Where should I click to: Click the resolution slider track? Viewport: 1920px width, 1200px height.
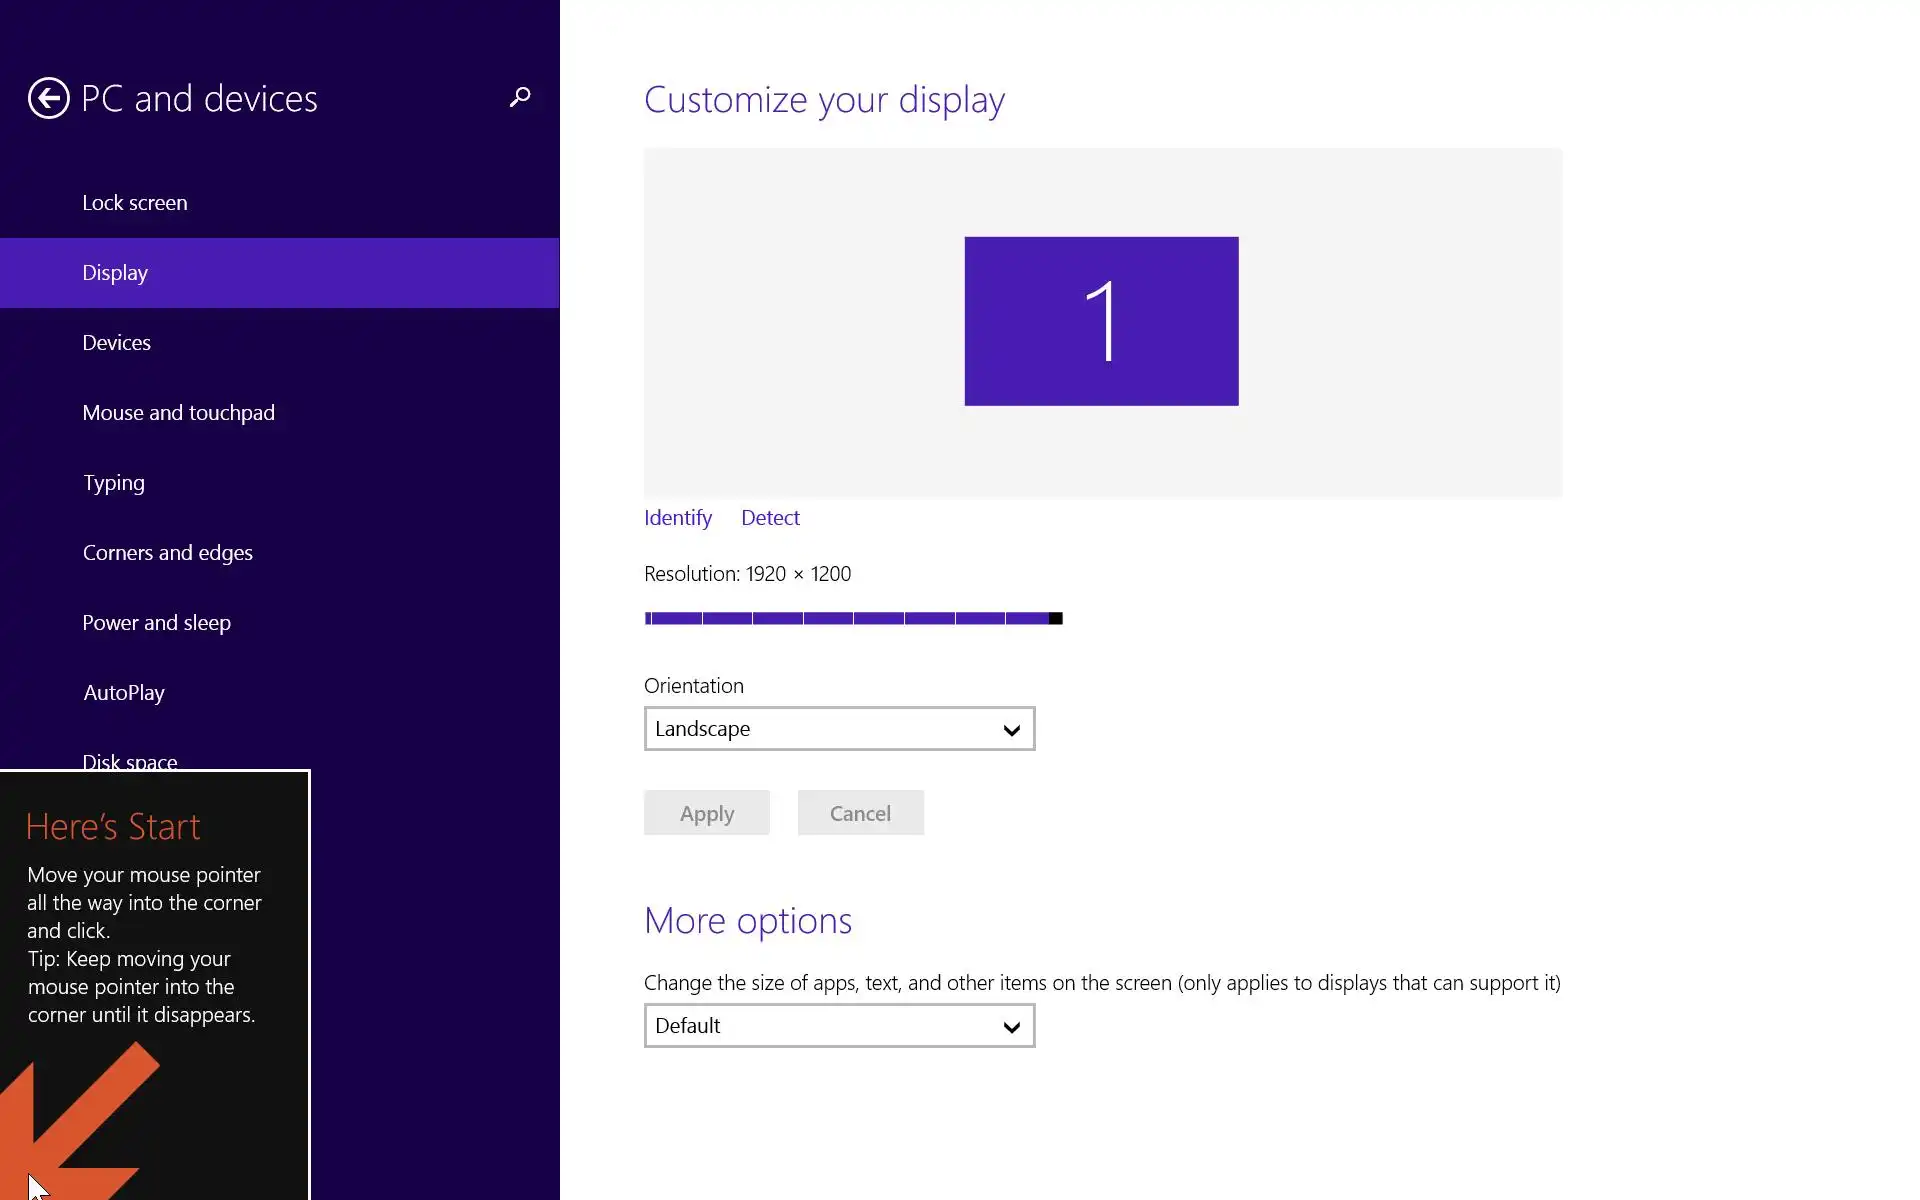click(x=852, y=618)
